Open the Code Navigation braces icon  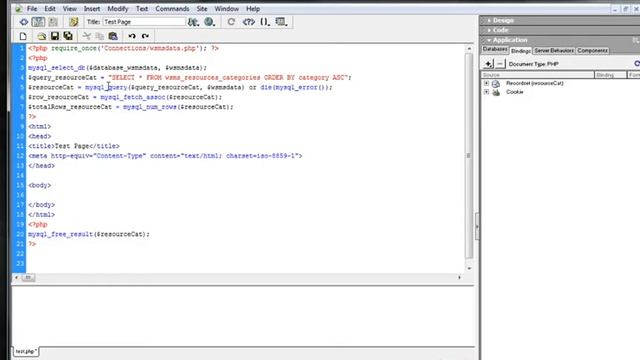coord(265,22)
